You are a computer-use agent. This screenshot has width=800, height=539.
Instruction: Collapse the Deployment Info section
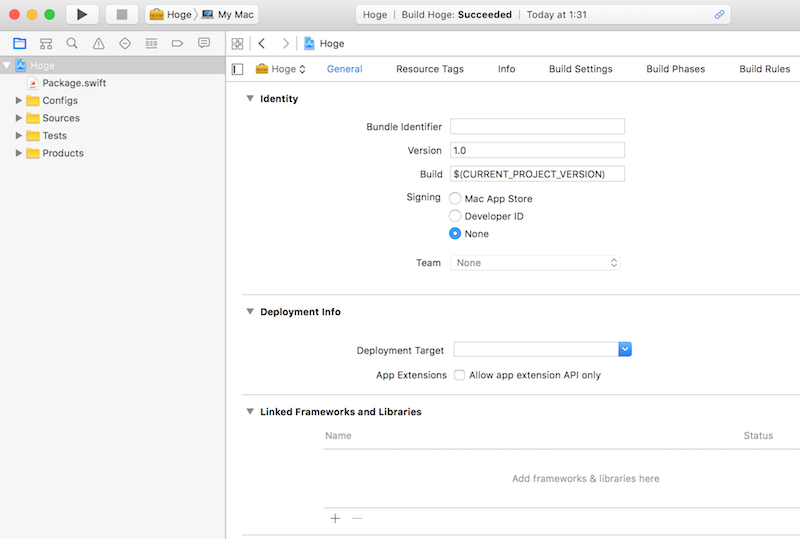250,311
